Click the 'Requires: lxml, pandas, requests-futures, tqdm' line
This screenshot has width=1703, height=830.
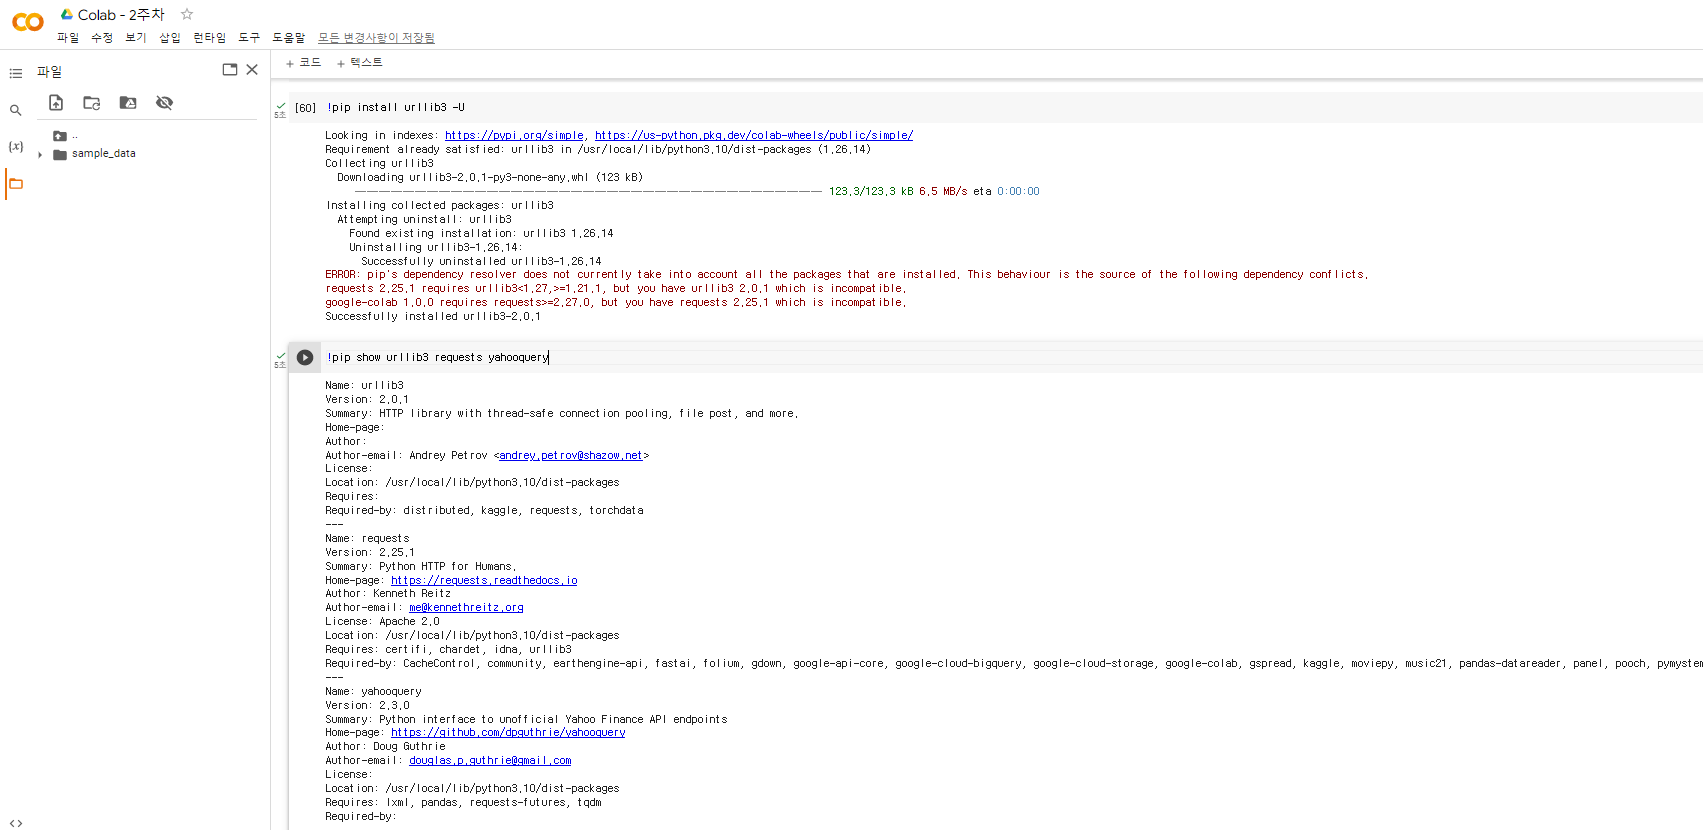(x=463, y=803)
